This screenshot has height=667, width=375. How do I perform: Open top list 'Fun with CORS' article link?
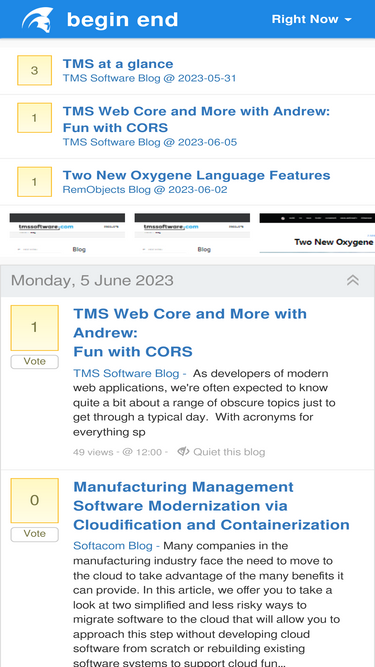point(196,119)
